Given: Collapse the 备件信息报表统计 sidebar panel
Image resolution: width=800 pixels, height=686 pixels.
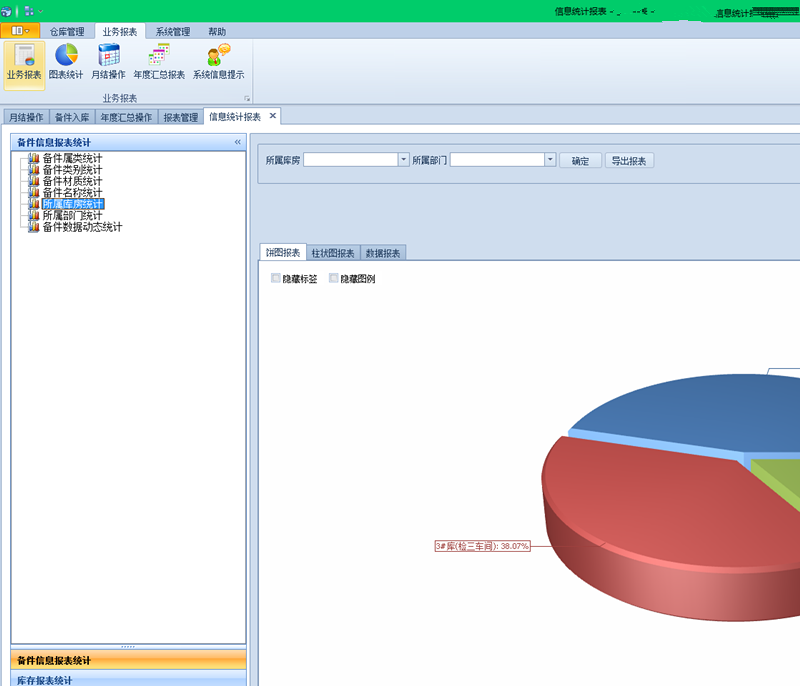Looking at the screenshot, I should (238, 141).
